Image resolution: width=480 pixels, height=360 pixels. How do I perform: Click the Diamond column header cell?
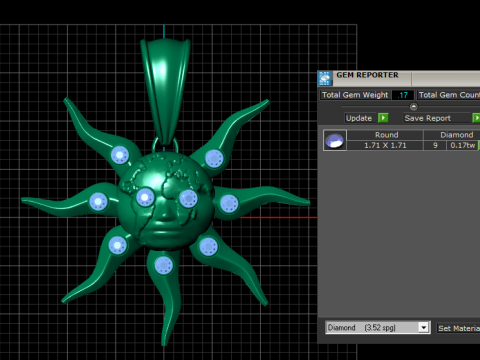coord(452,135)
